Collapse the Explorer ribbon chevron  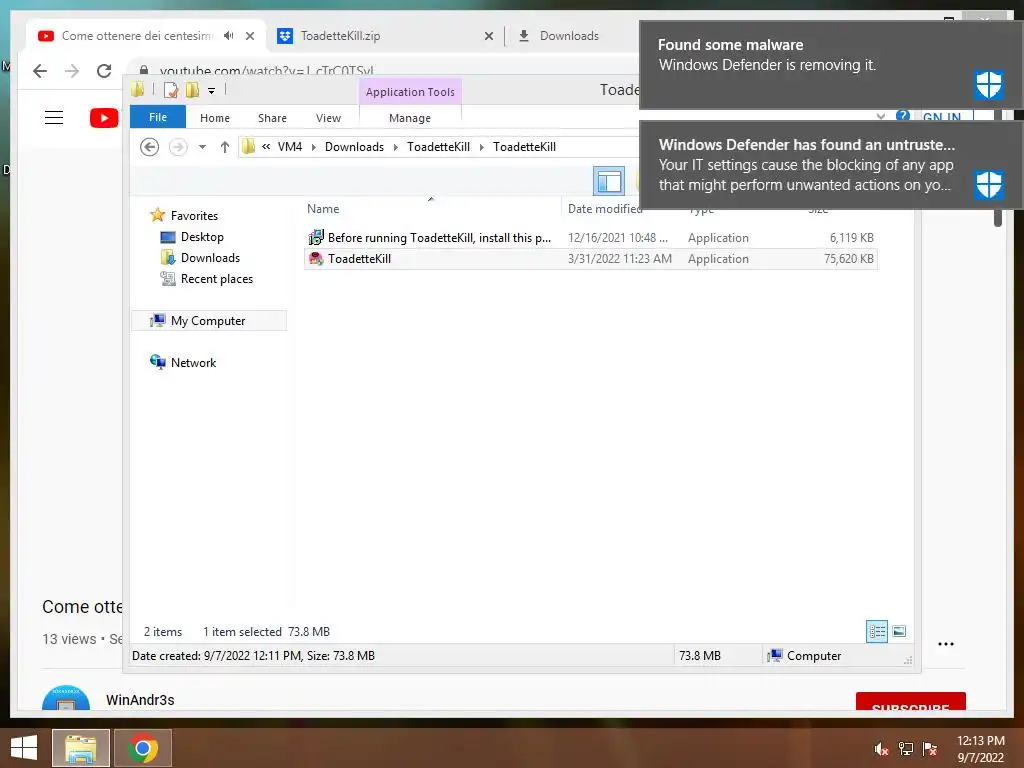[x=880, y=117]
